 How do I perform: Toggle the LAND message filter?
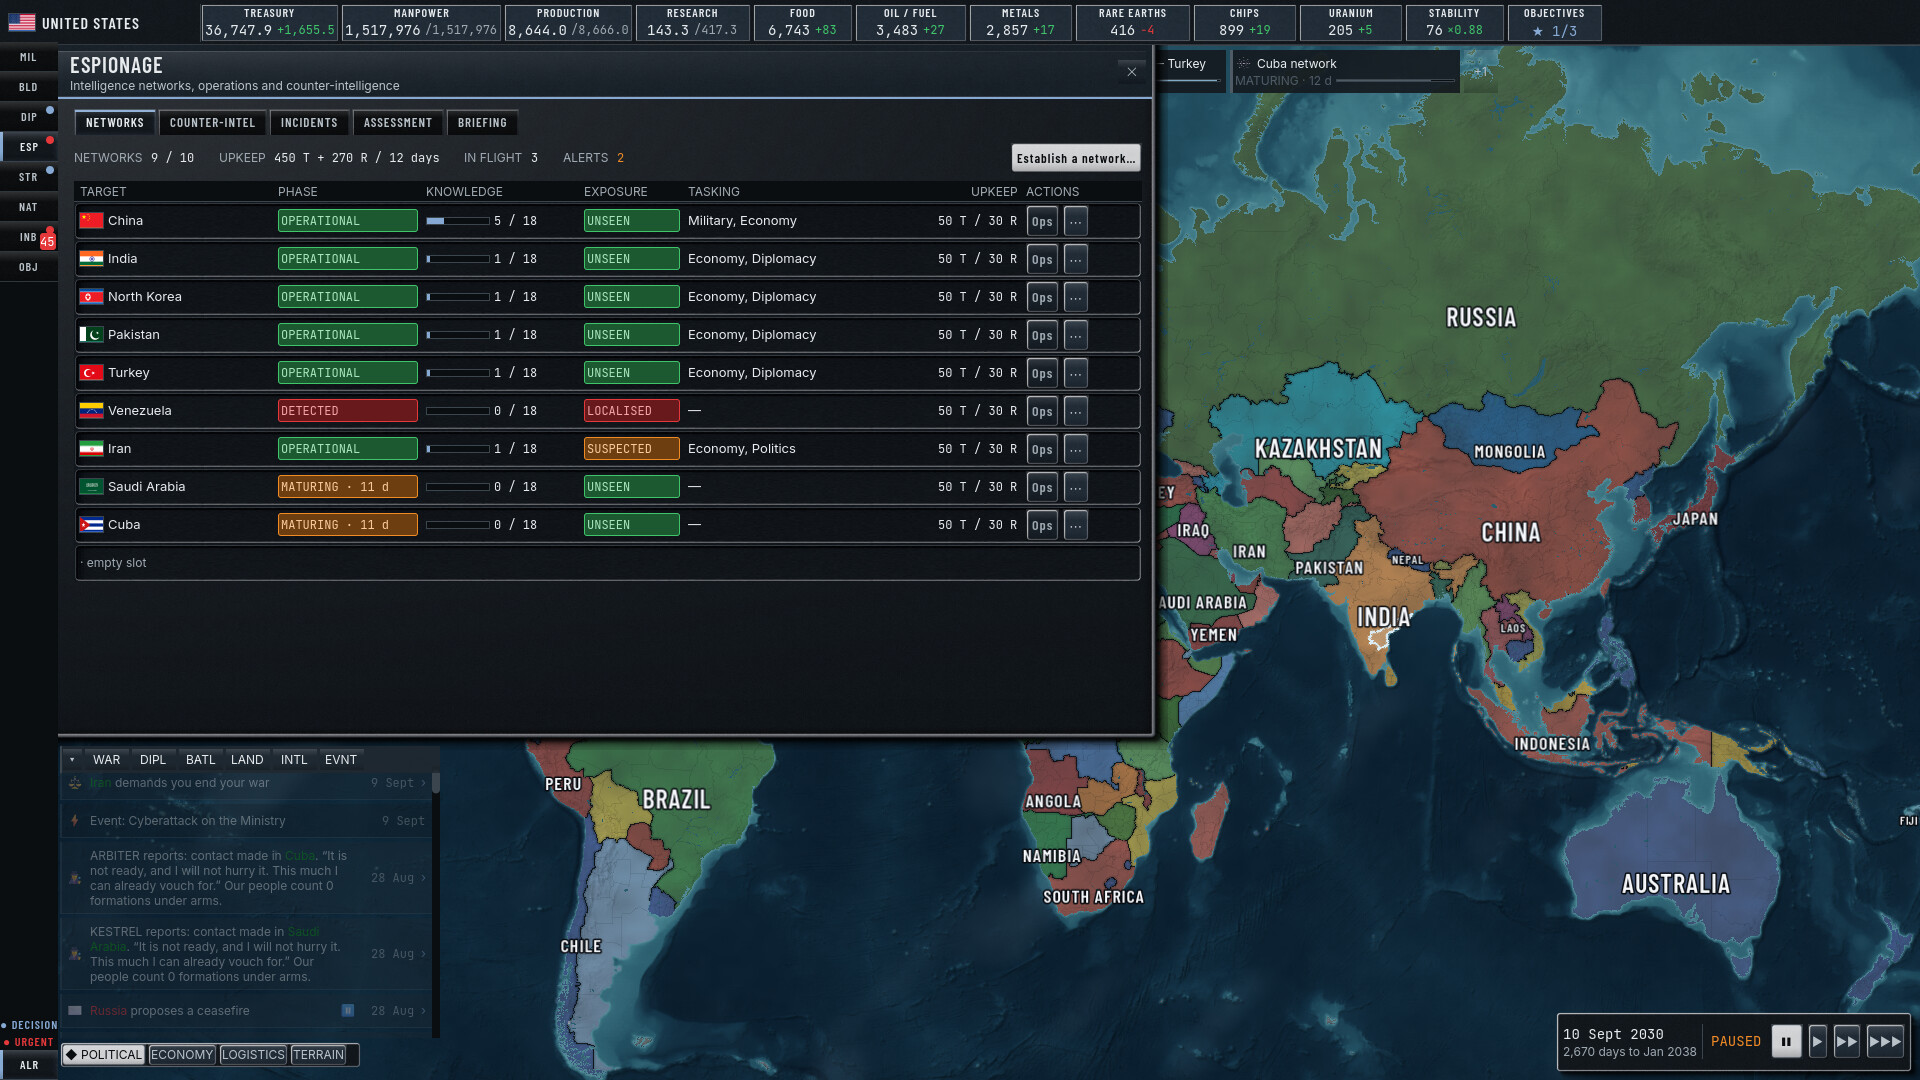[x=247, y=760]
